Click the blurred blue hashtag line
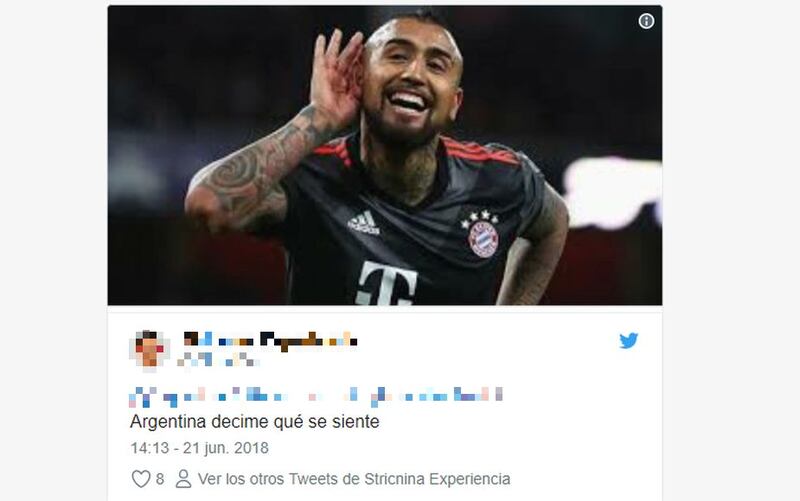The height and width of the screenshot is (501, 800). coord(316,396)
